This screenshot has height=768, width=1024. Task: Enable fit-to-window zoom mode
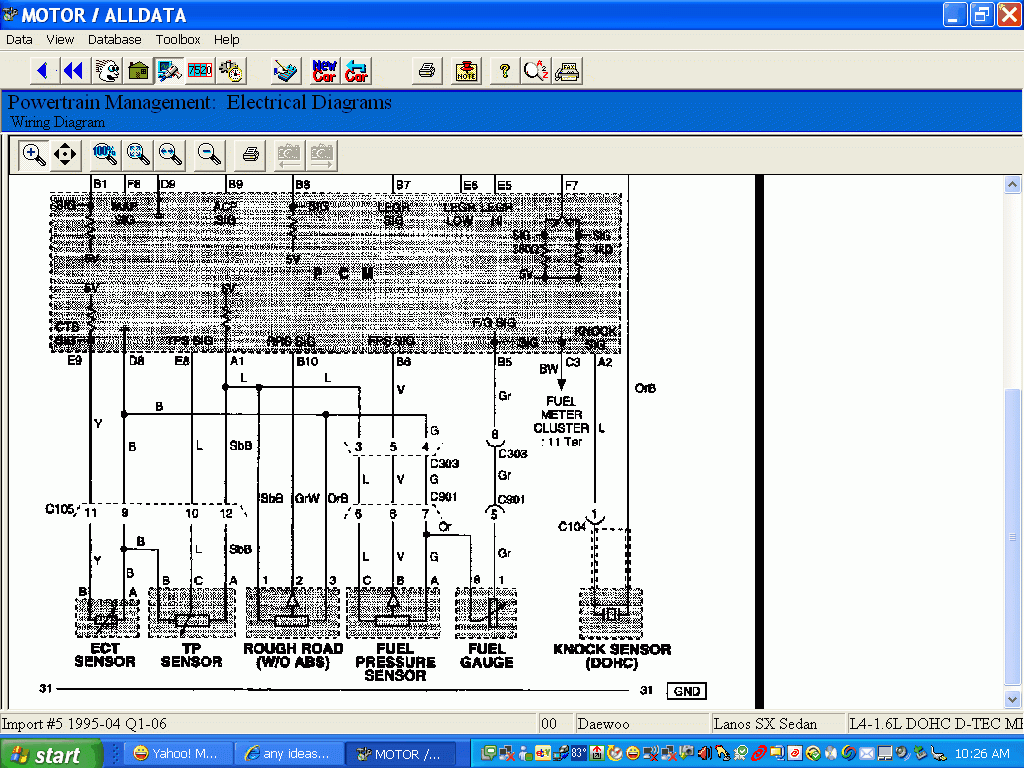[x=138, y=154]
